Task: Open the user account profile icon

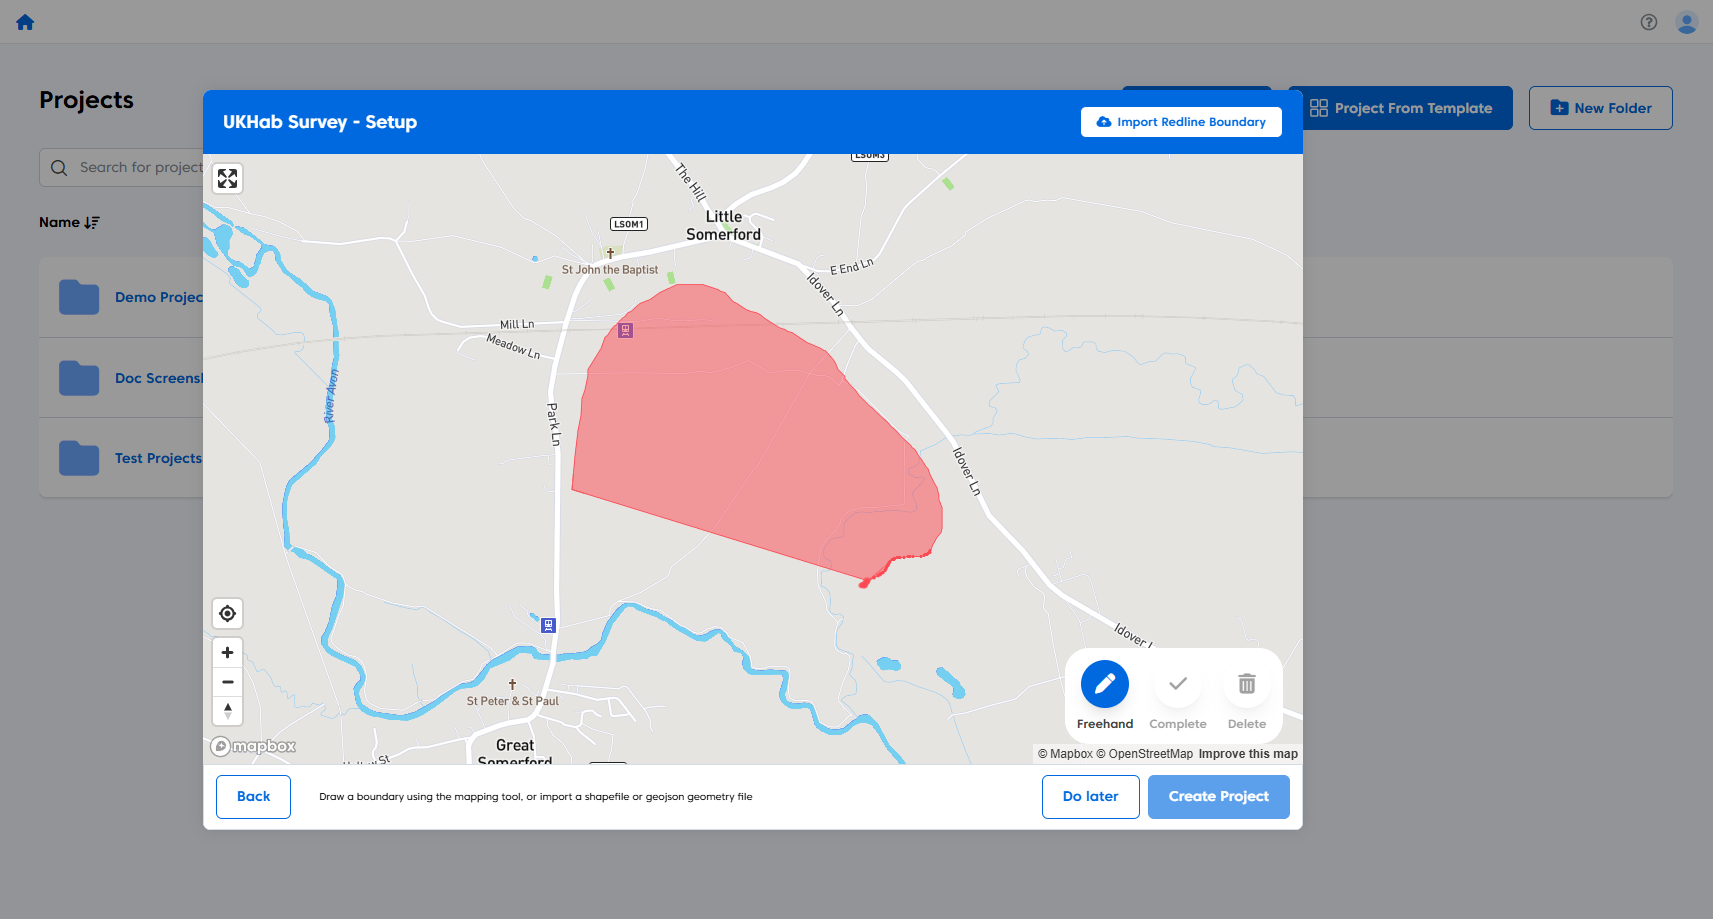Action: click(1687, 21)
